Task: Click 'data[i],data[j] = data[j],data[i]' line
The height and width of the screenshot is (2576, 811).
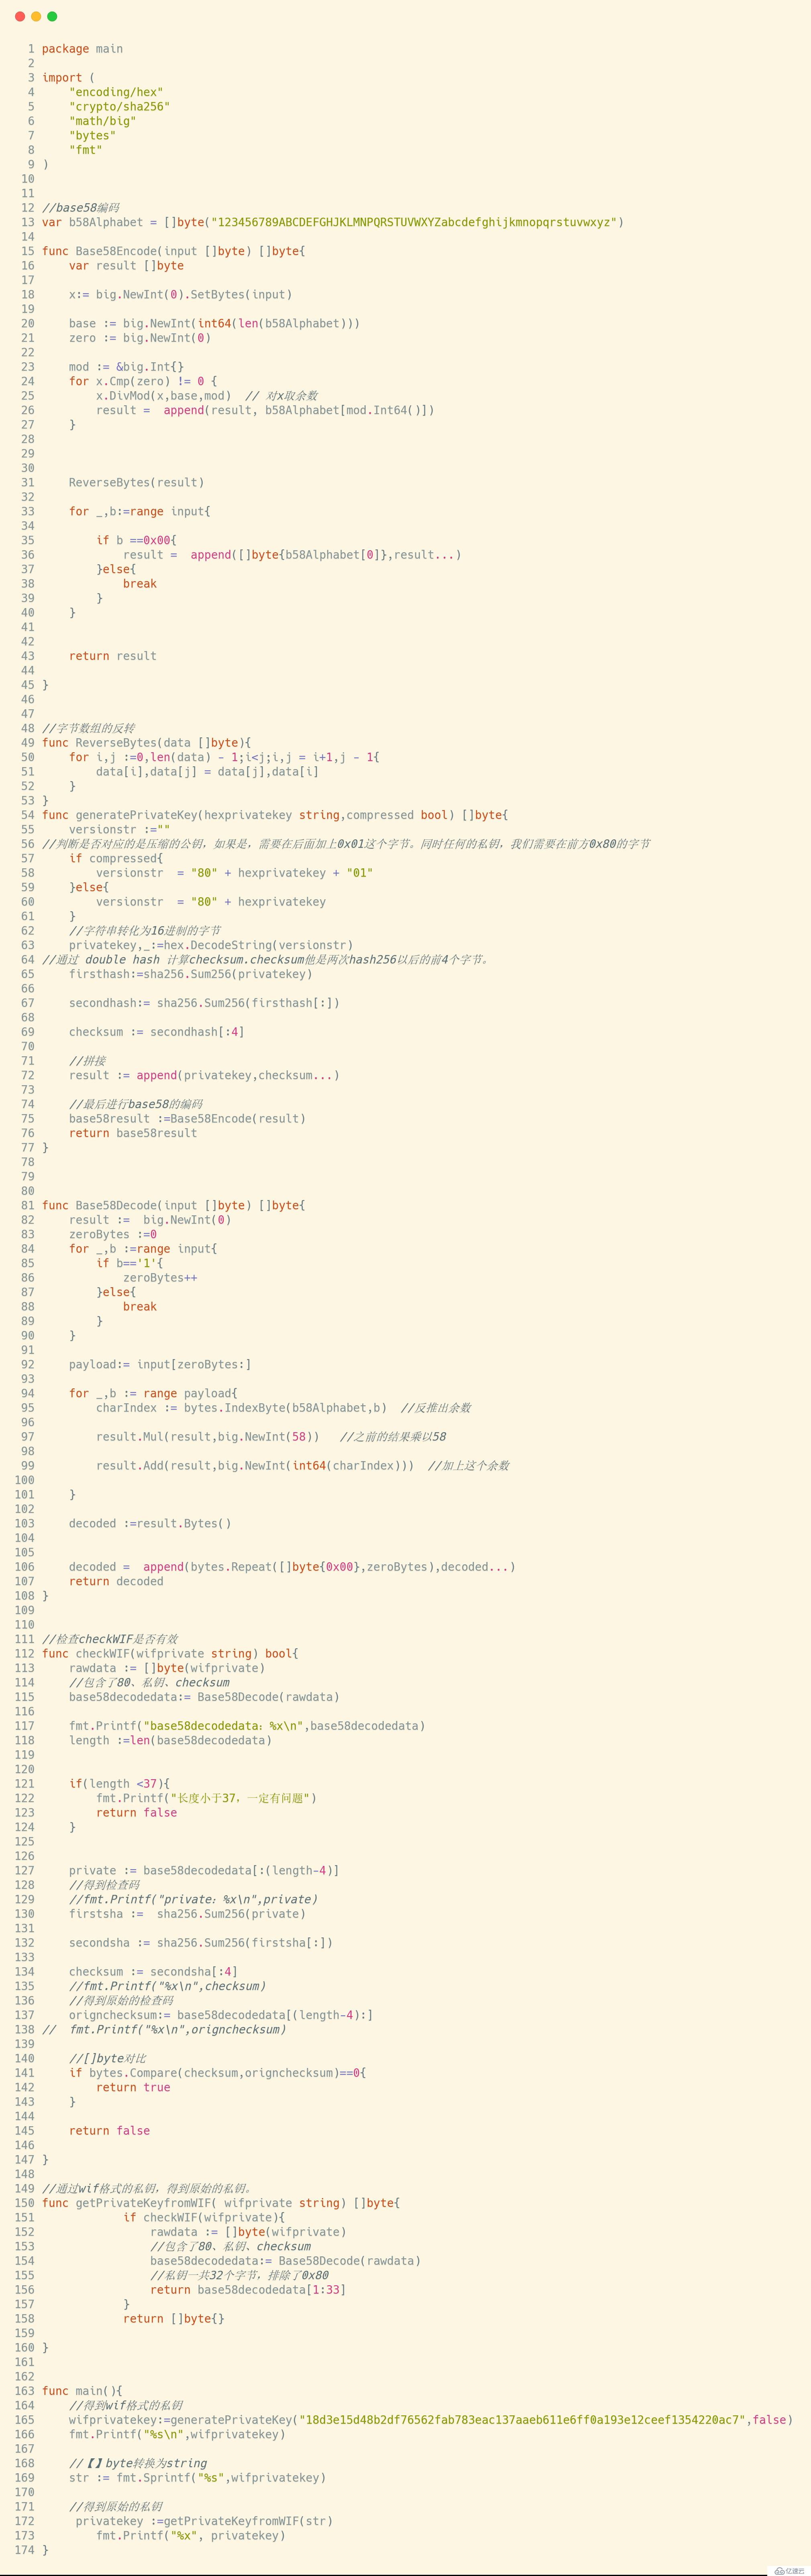Action: coord(207,772)
